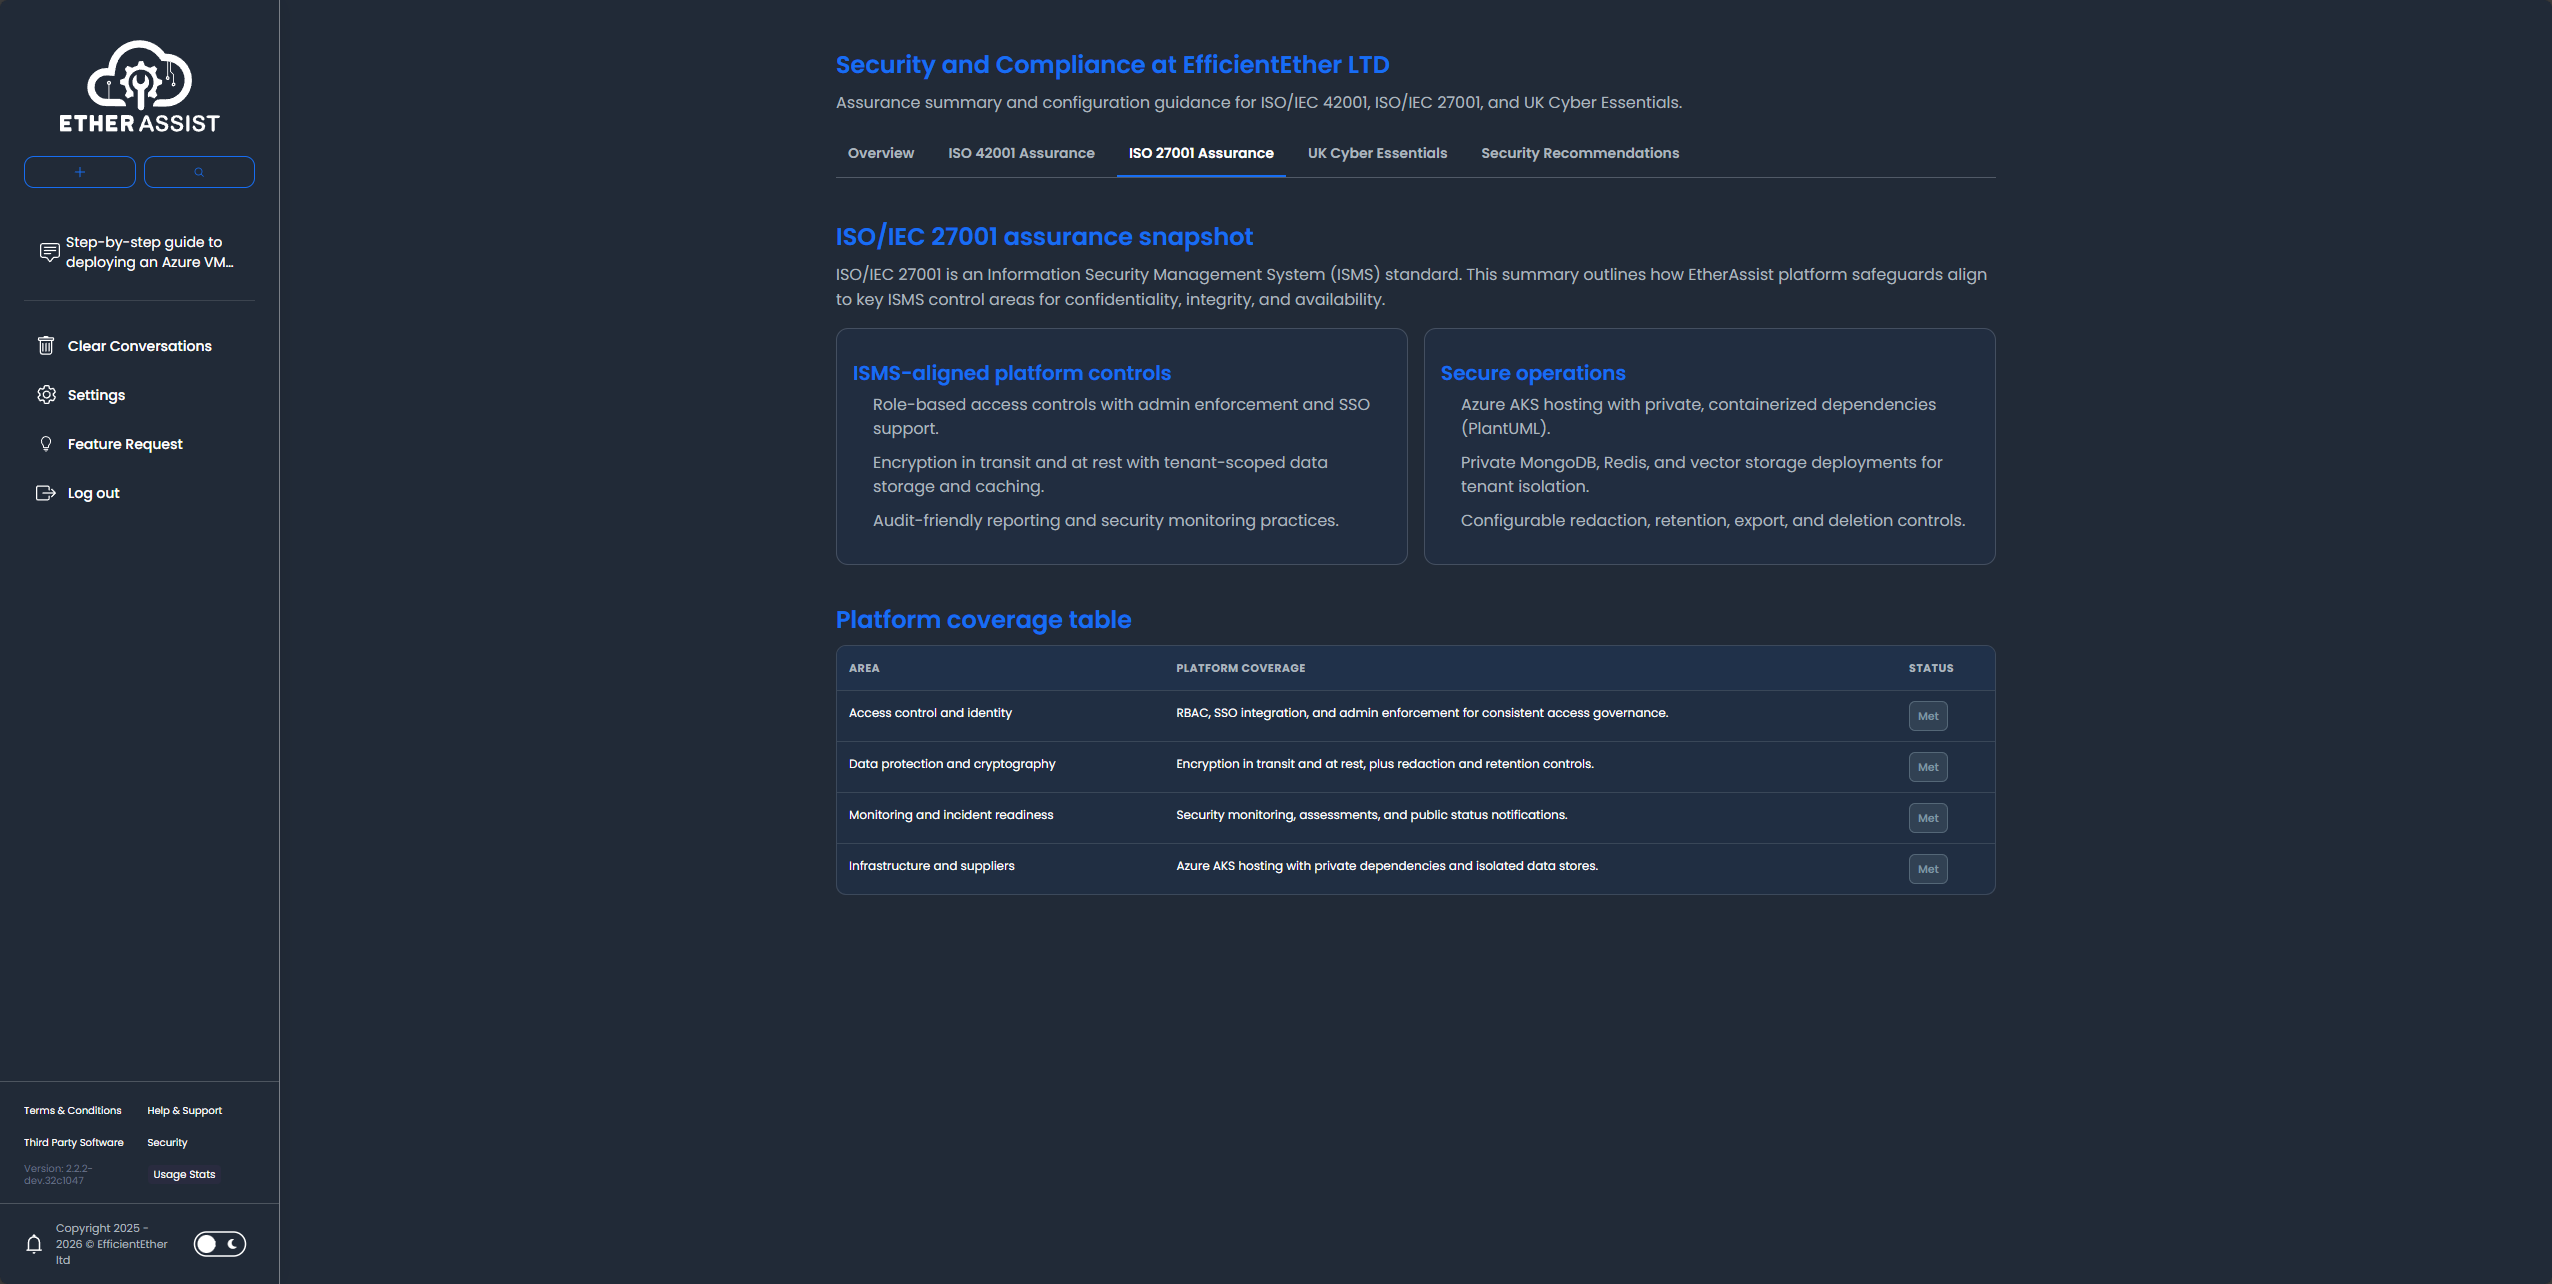The width and height of the screenshot is (2552, 1284).
Task: Open the Third Party Software link
Action: point(74,1143)
